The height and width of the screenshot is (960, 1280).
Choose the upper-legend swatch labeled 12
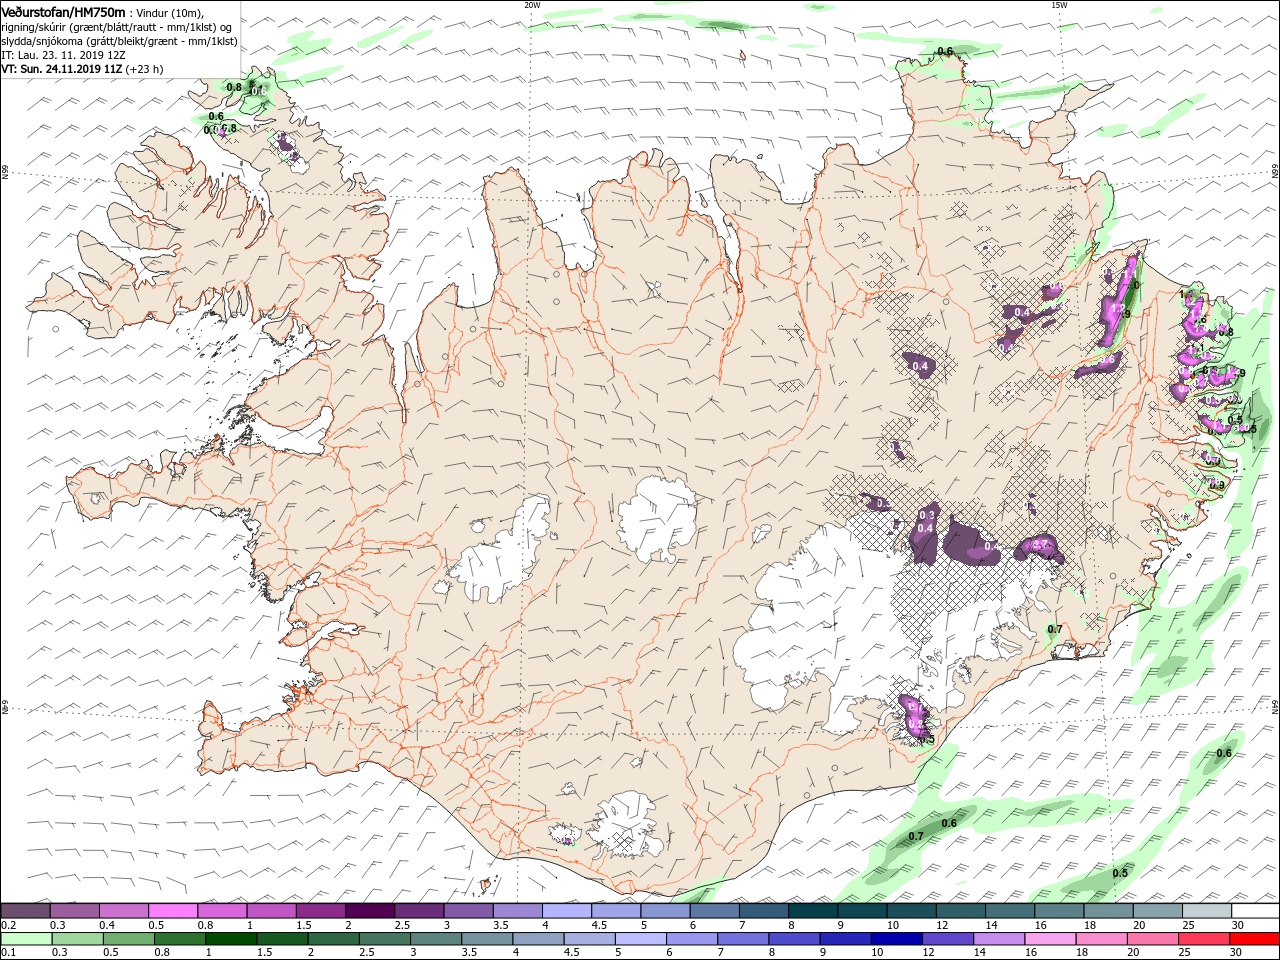pos(960,911)
